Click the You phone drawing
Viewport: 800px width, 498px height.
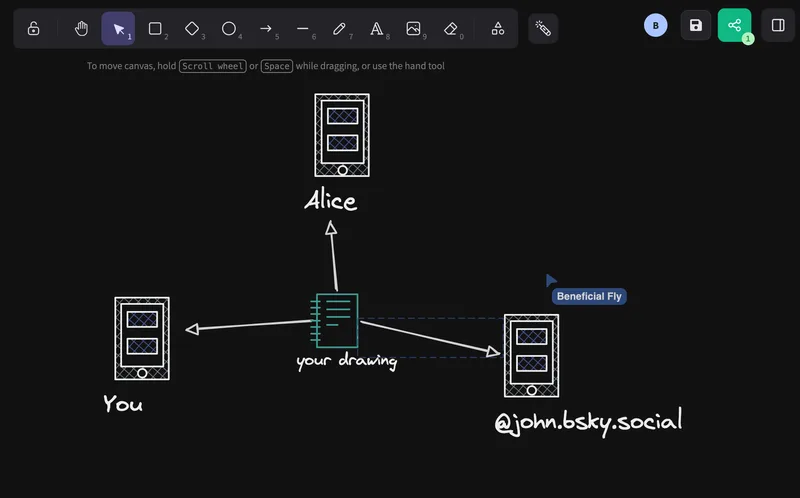142,339
